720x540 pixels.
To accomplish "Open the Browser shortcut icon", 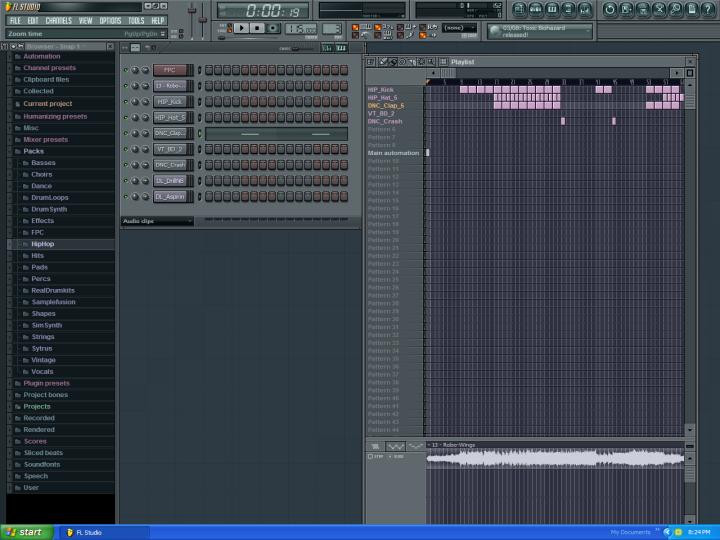I will click(x=568, y=9).
